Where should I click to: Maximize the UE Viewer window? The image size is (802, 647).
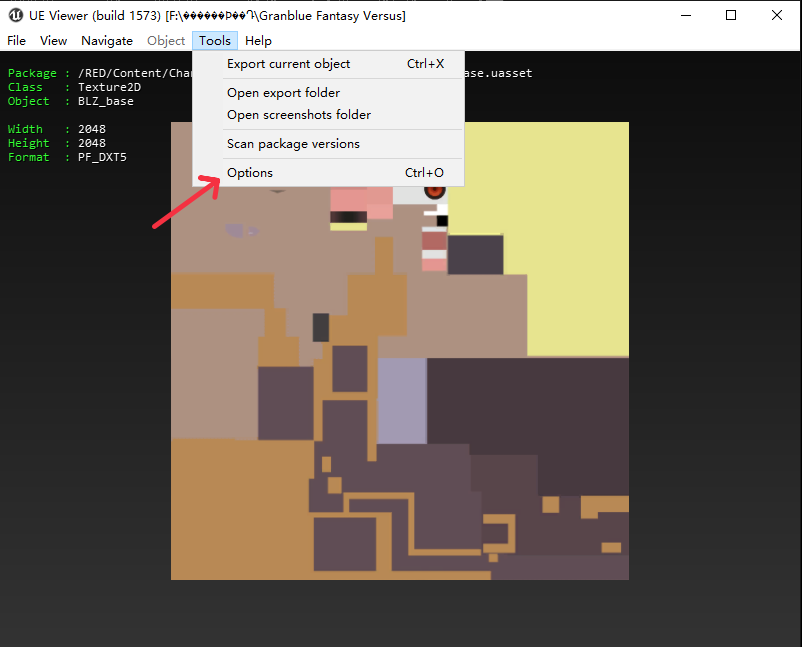click(731, 15)
